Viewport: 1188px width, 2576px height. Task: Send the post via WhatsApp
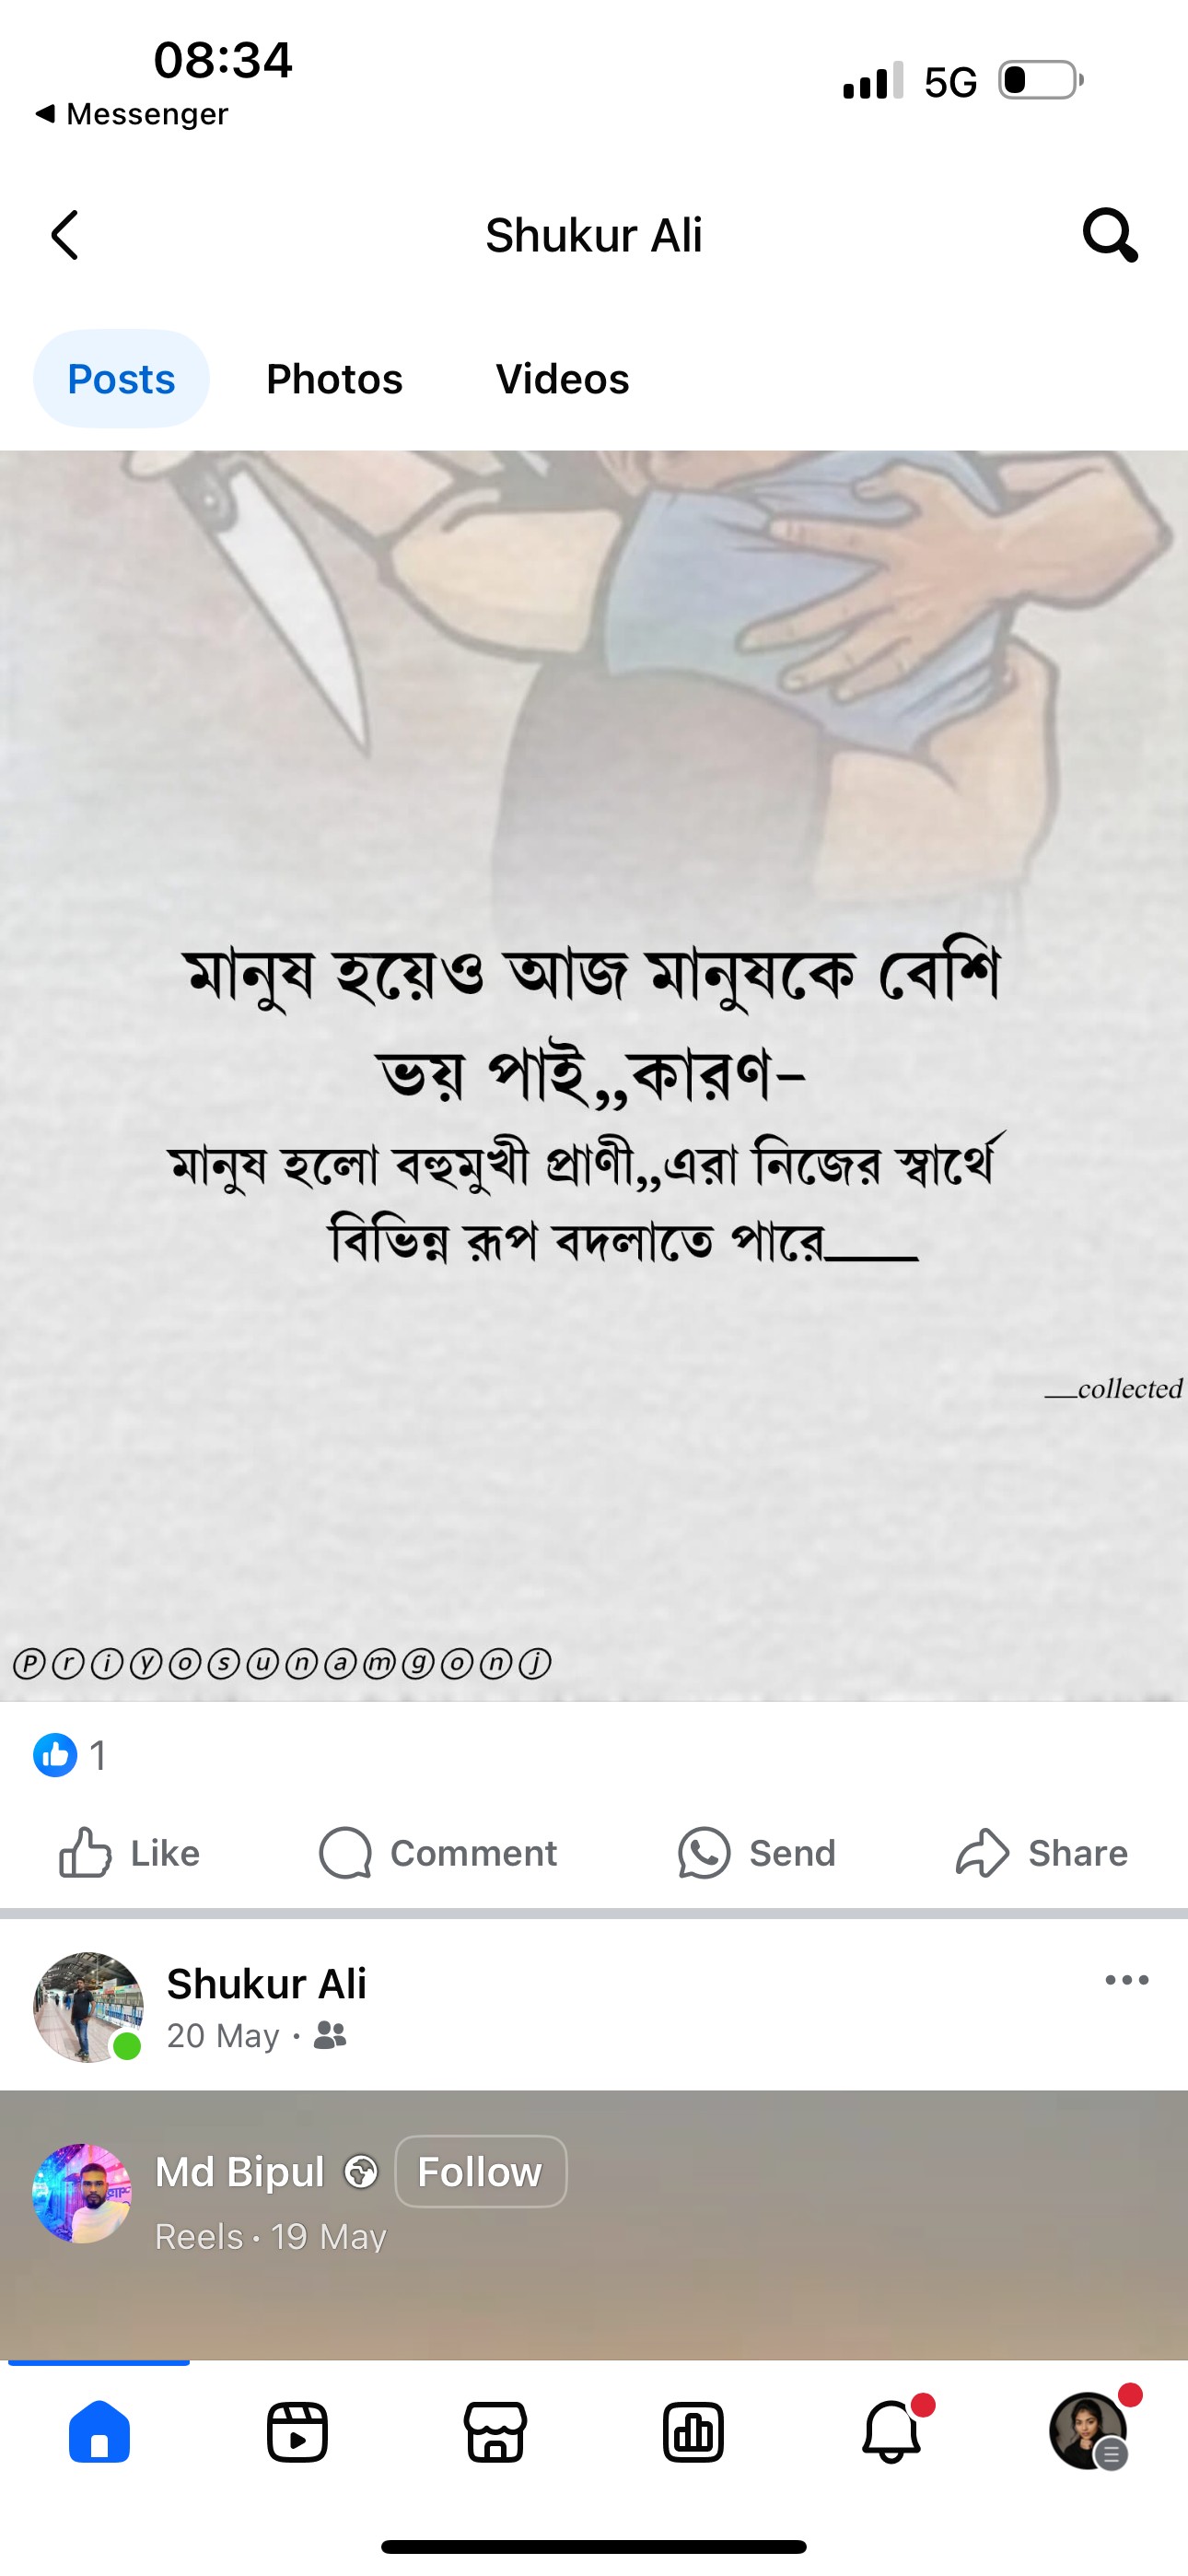(756, 1853)
